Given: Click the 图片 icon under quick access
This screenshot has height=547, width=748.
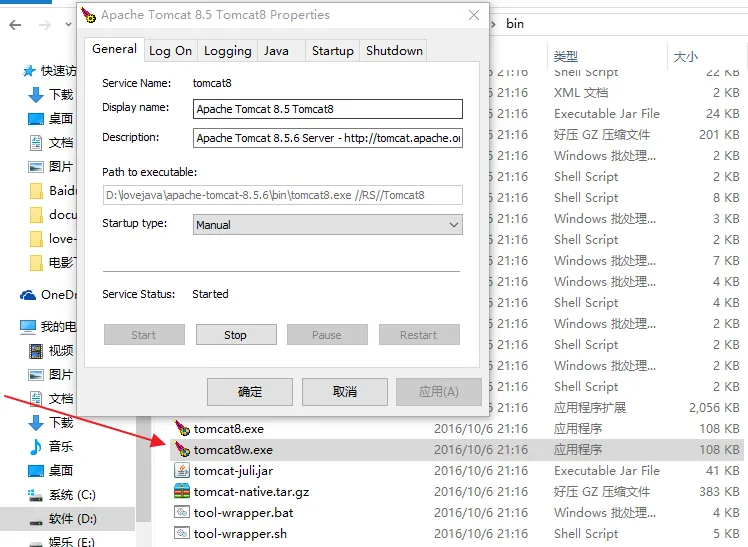Looking at the screenshot, I should click(x=36, y=167).
